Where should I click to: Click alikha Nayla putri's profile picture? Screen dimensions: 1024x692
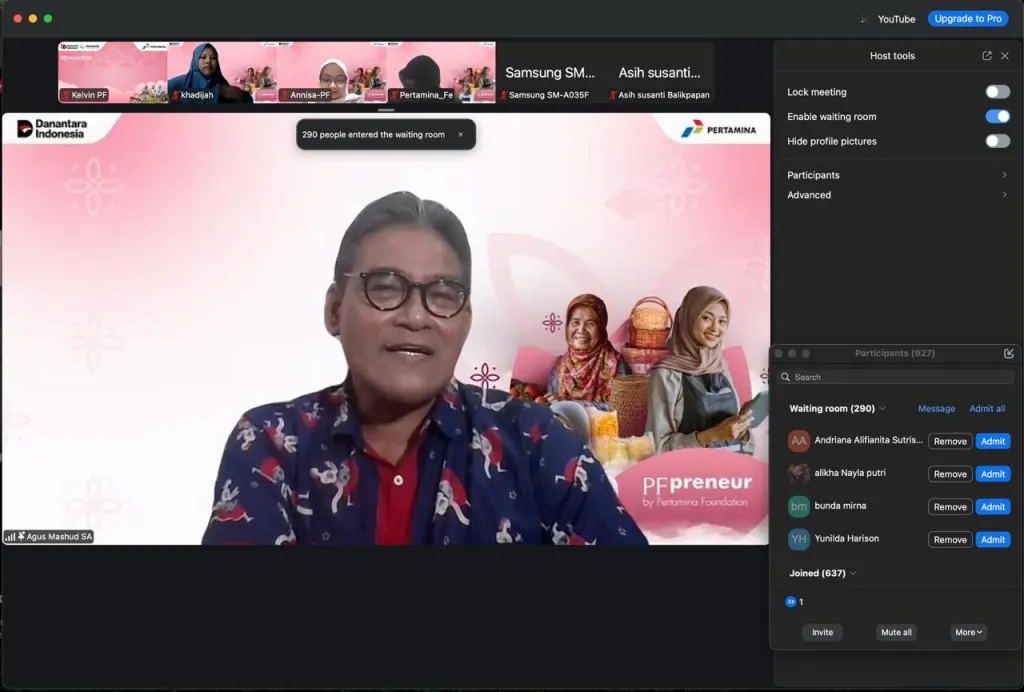798,474
